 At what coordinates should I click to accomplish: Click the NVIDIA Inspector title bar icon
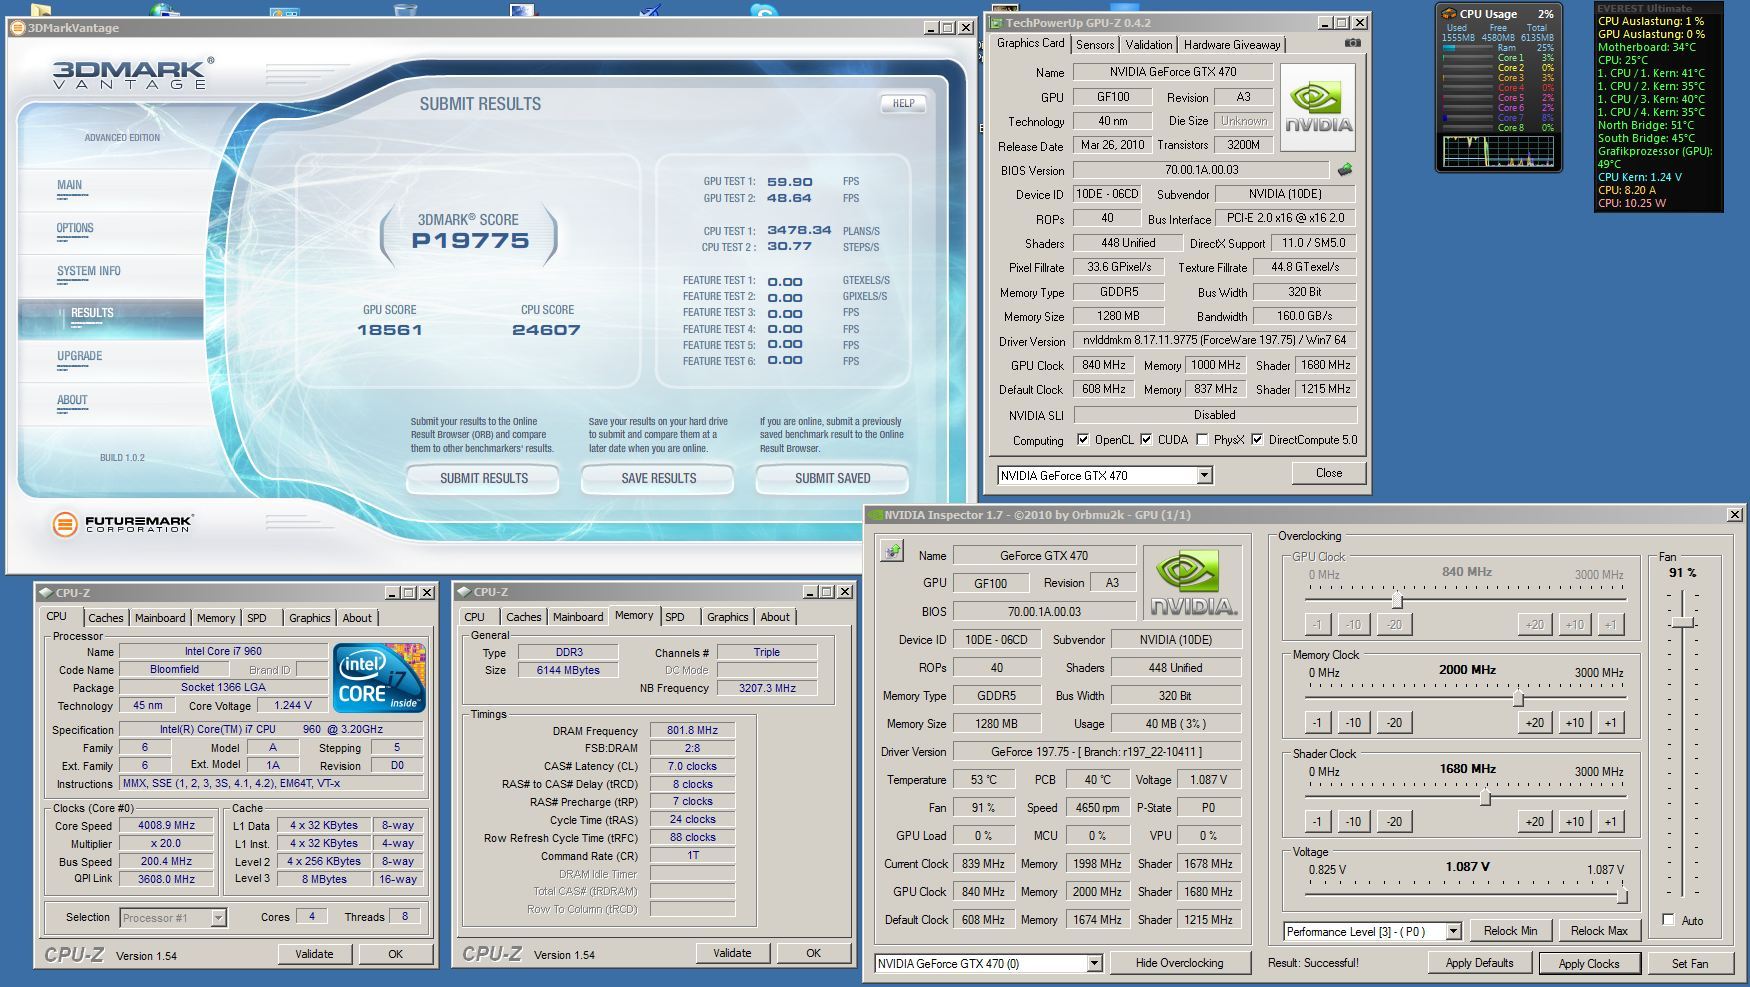(x=876, y=515)
